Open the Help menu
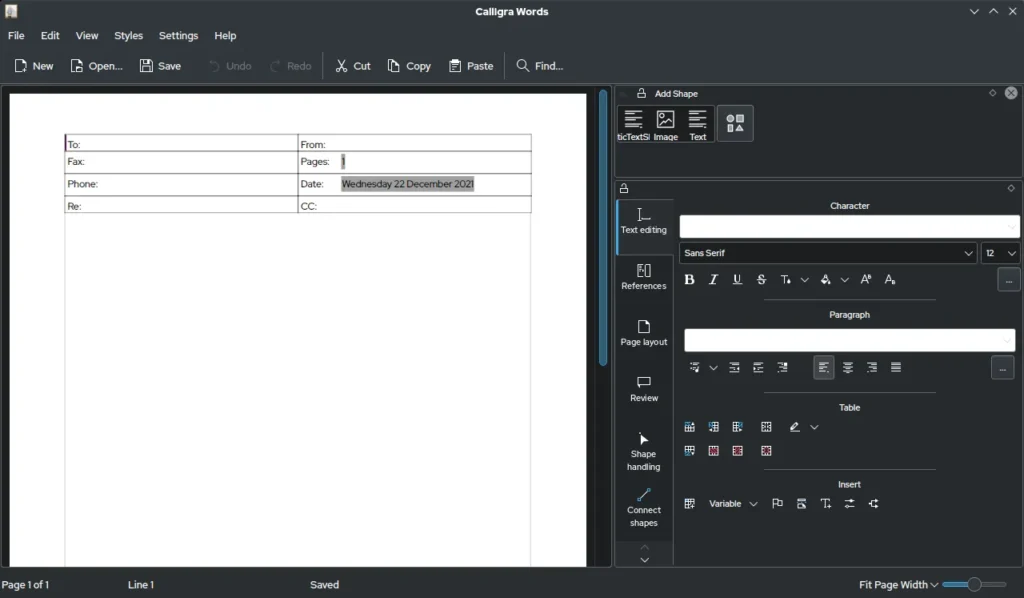This screenshot has height=598, width=1024. coord(225,36)
